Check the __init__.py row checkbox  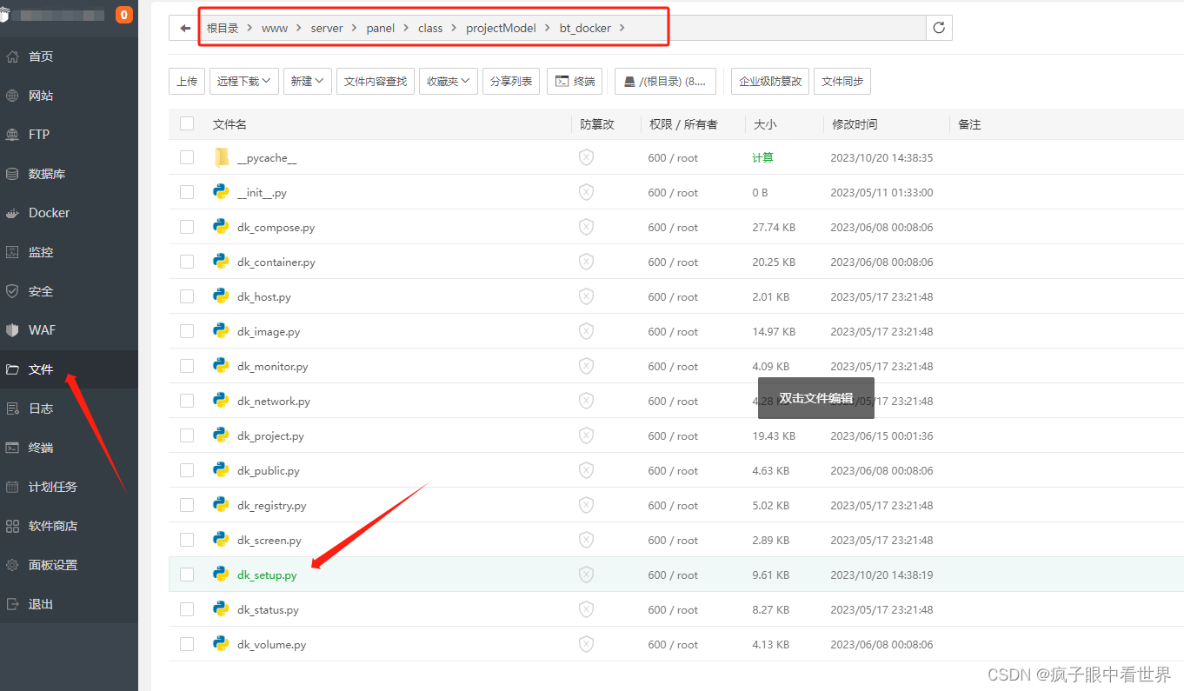click(187, 192)
